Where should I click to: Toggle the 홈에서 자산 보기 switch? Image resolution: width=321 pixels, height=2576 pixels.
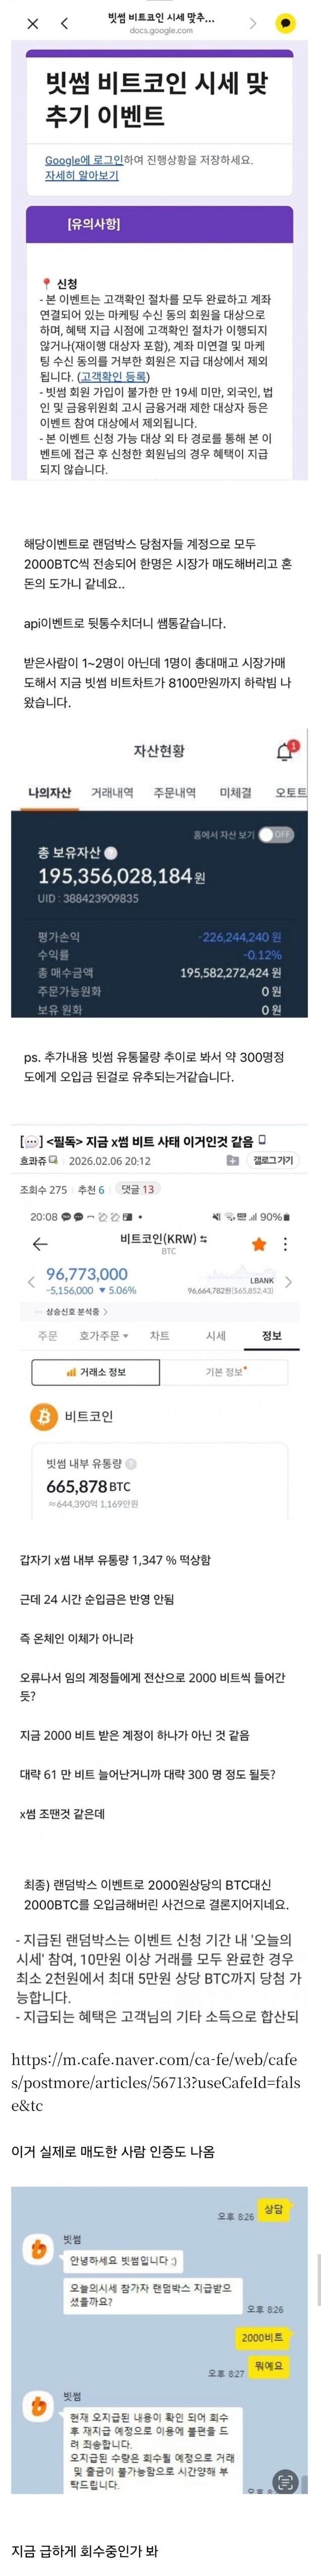[275, 834]
